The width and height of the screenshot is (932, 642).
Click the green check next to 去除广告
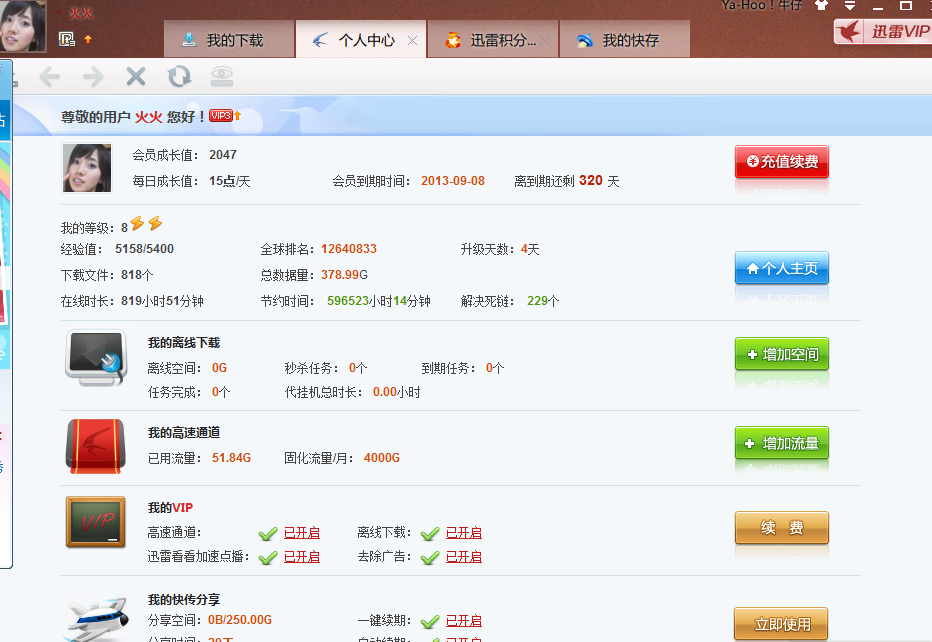click(430, 557)
